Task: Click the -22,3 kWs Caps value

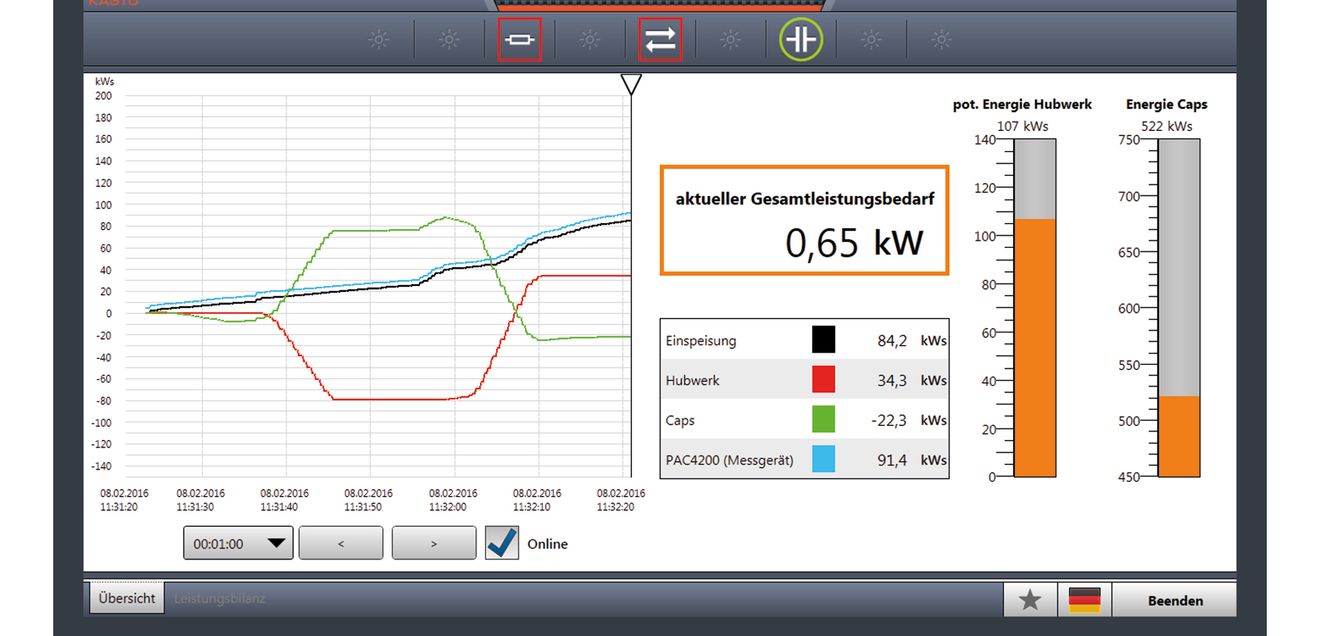Action: pos(909,421)
